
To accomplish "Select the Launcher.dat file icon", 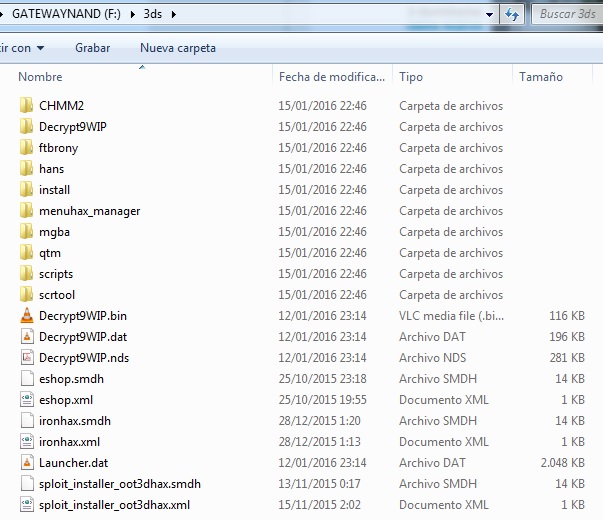I will 27,463.
